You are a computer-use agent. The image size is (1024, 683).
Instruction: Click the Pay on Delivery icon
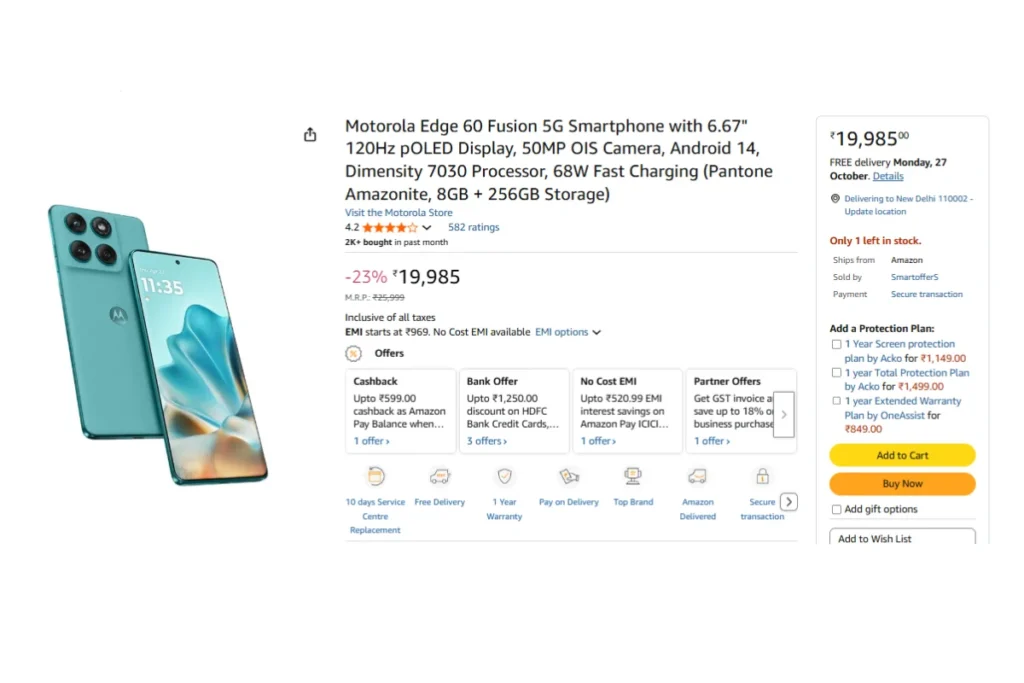tap(569, 477)
